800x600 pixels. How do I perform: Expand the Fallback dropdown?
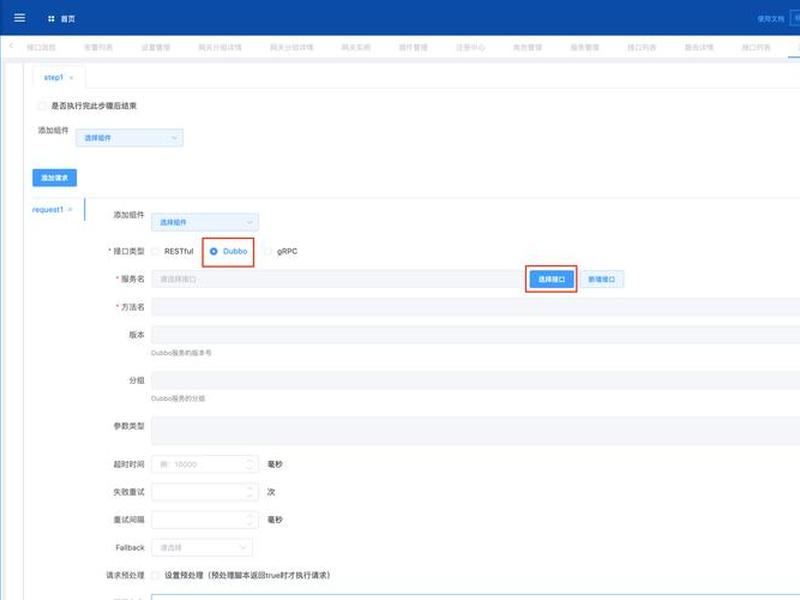click(202, 547)
